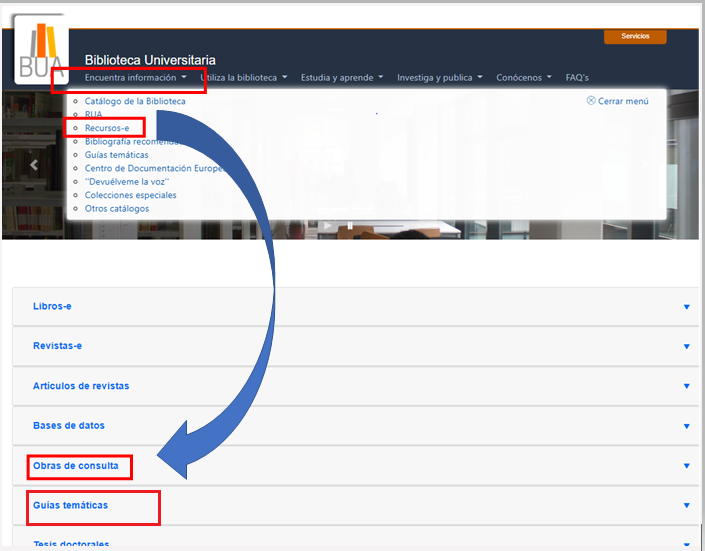This screenshot has height=551, width=705.
Task: Select Otros catálogos link
Action: point(117,209)
